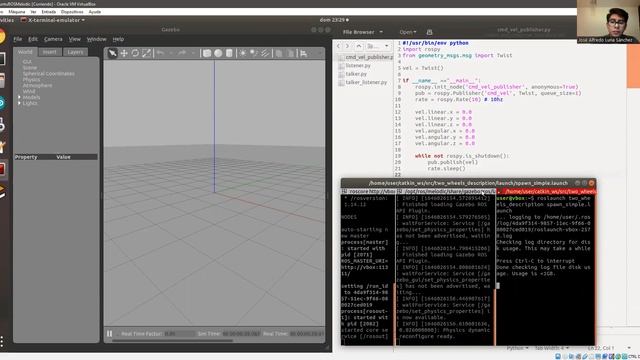Go back in editor file browser
Viewport: 640px width, 360px height.
(x=338, y=46)
